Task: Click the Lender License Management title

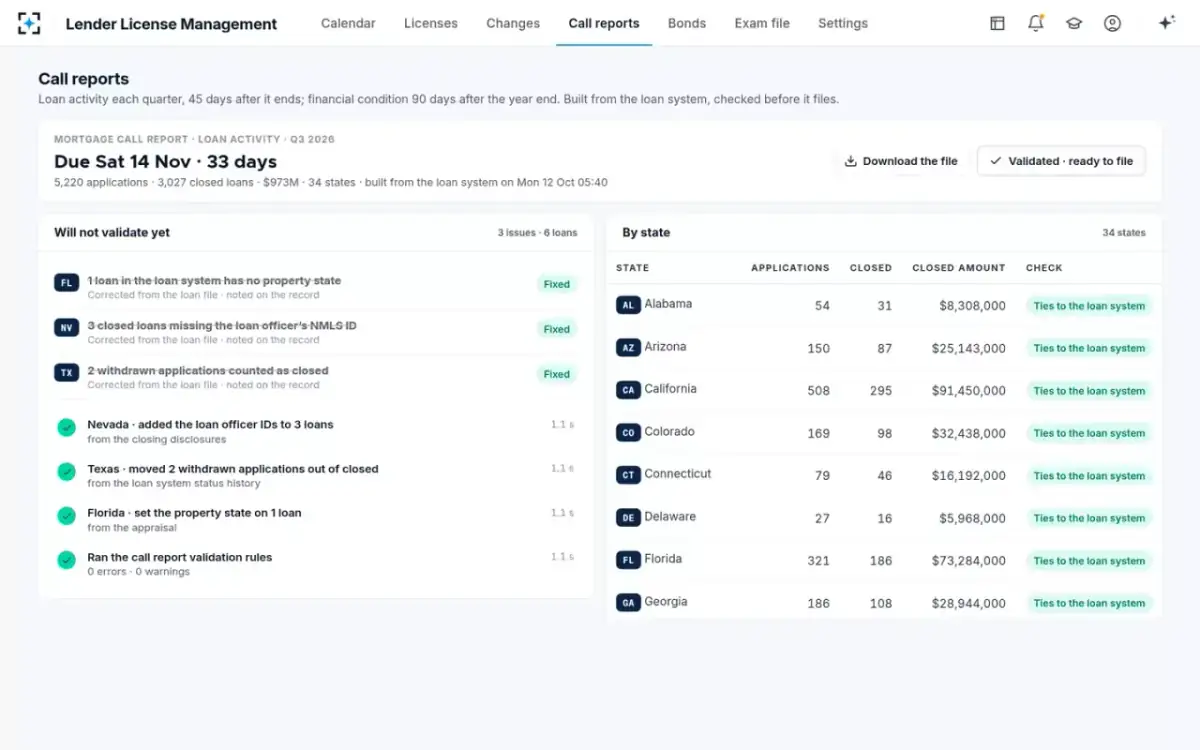Action: [171, 23]
